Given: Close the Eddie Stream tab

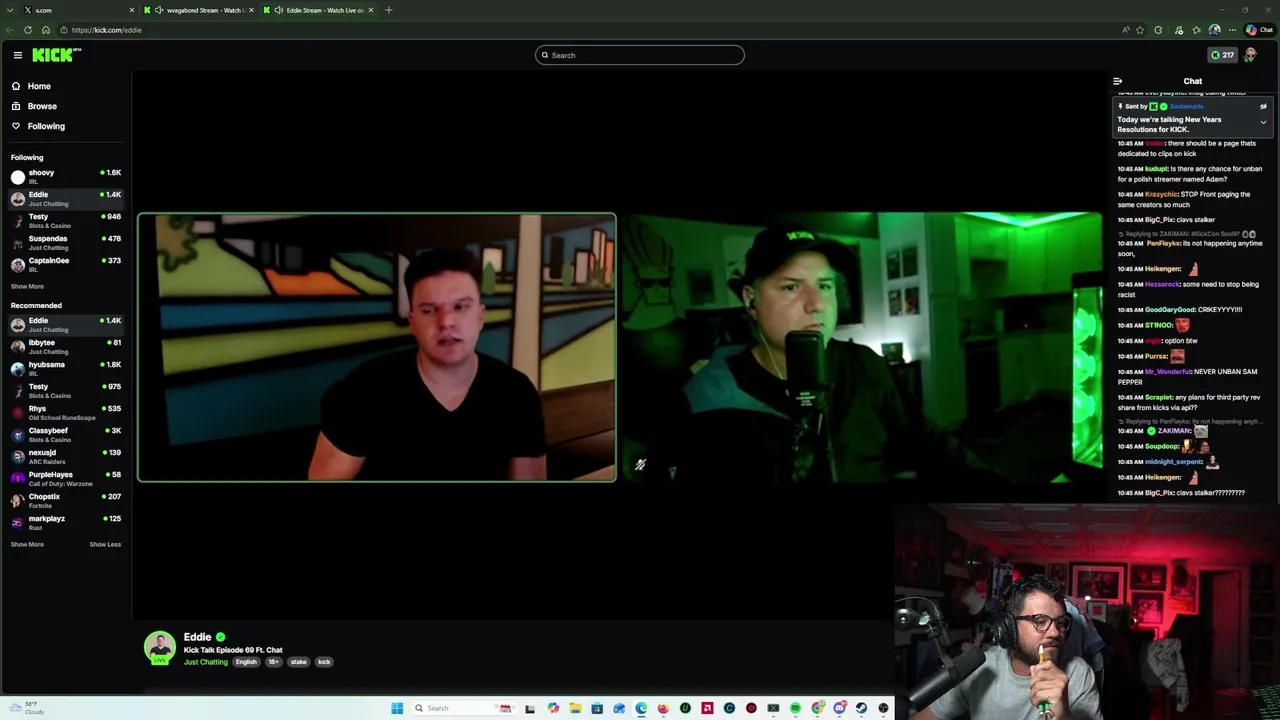Looking at the screenshot, I should tap(371, 10).
